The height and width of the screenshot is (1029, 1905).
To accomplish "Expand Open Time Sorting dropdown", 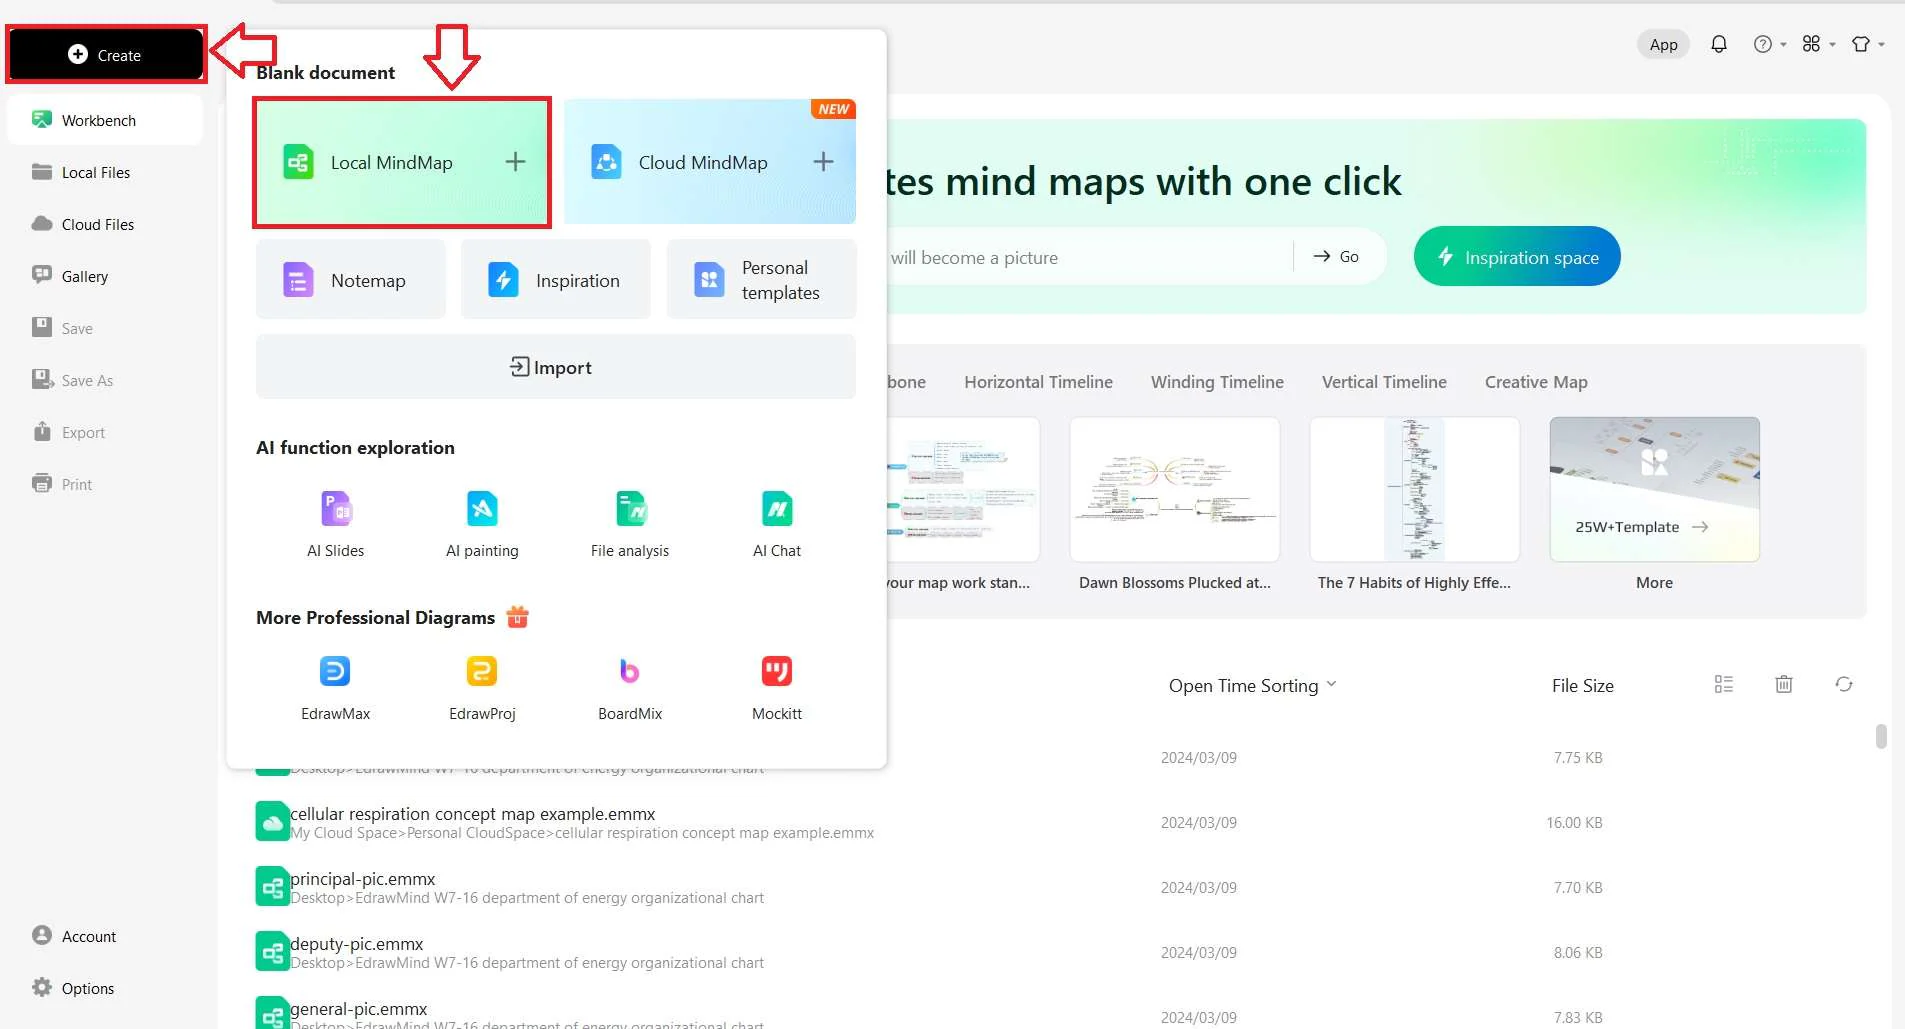I will 1252,685.
